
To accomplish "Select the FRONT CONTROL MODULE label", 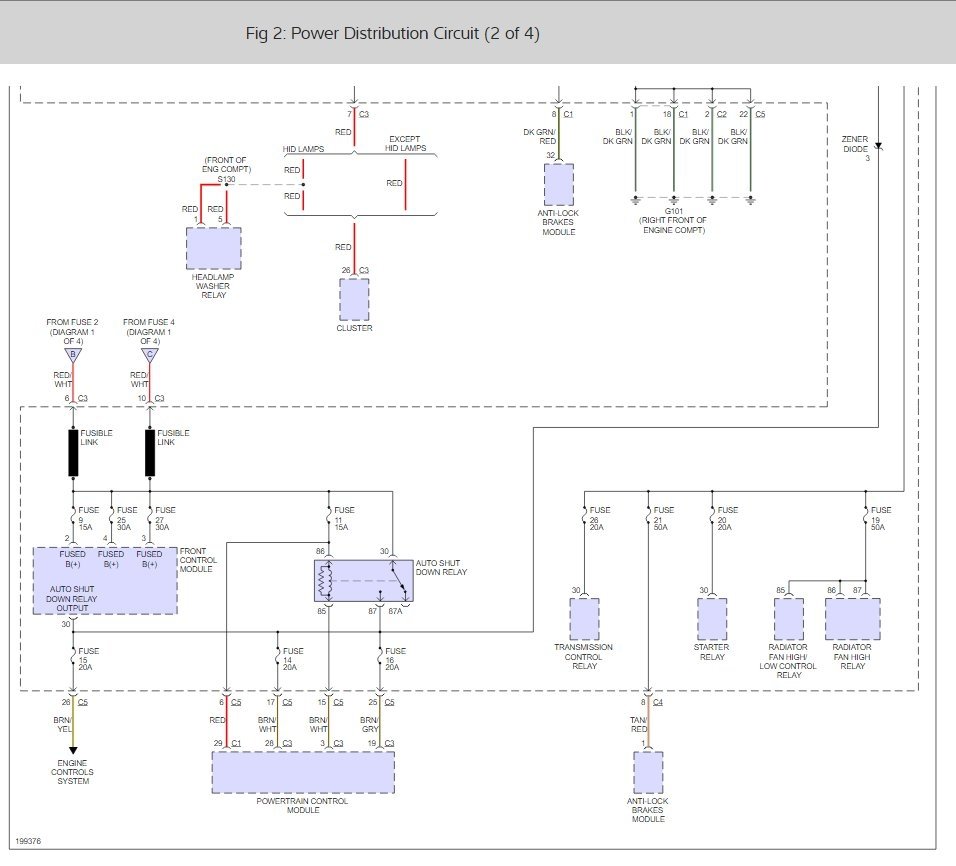I will tap(198, 560).
